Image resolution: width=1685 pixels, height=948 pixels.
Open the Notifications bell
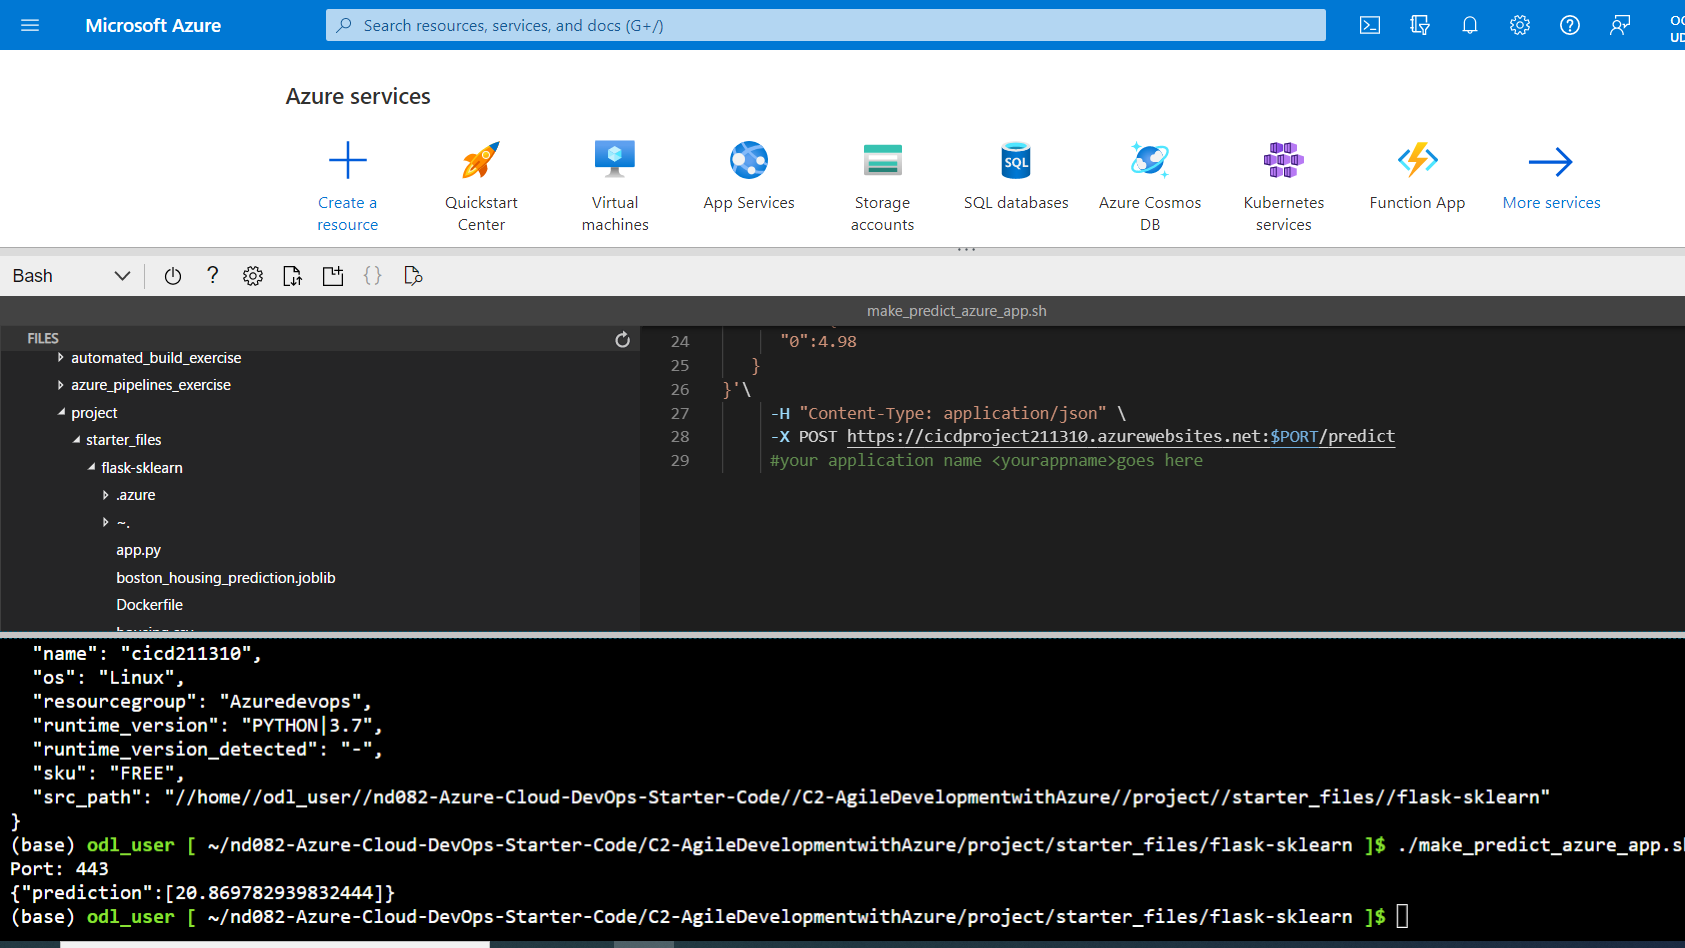(x=1469, y=25)
